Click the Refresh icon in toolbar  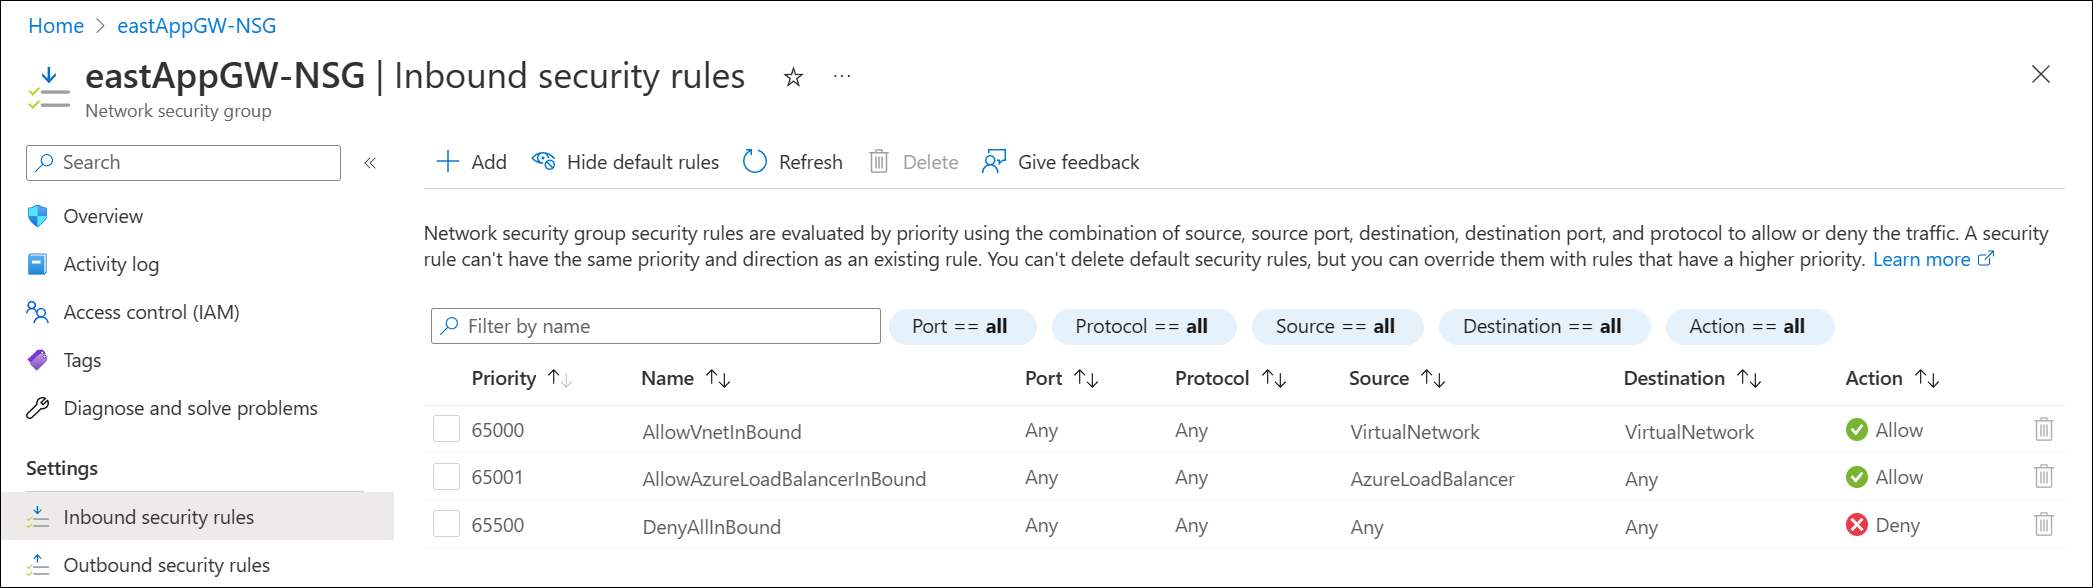[755, 162]
